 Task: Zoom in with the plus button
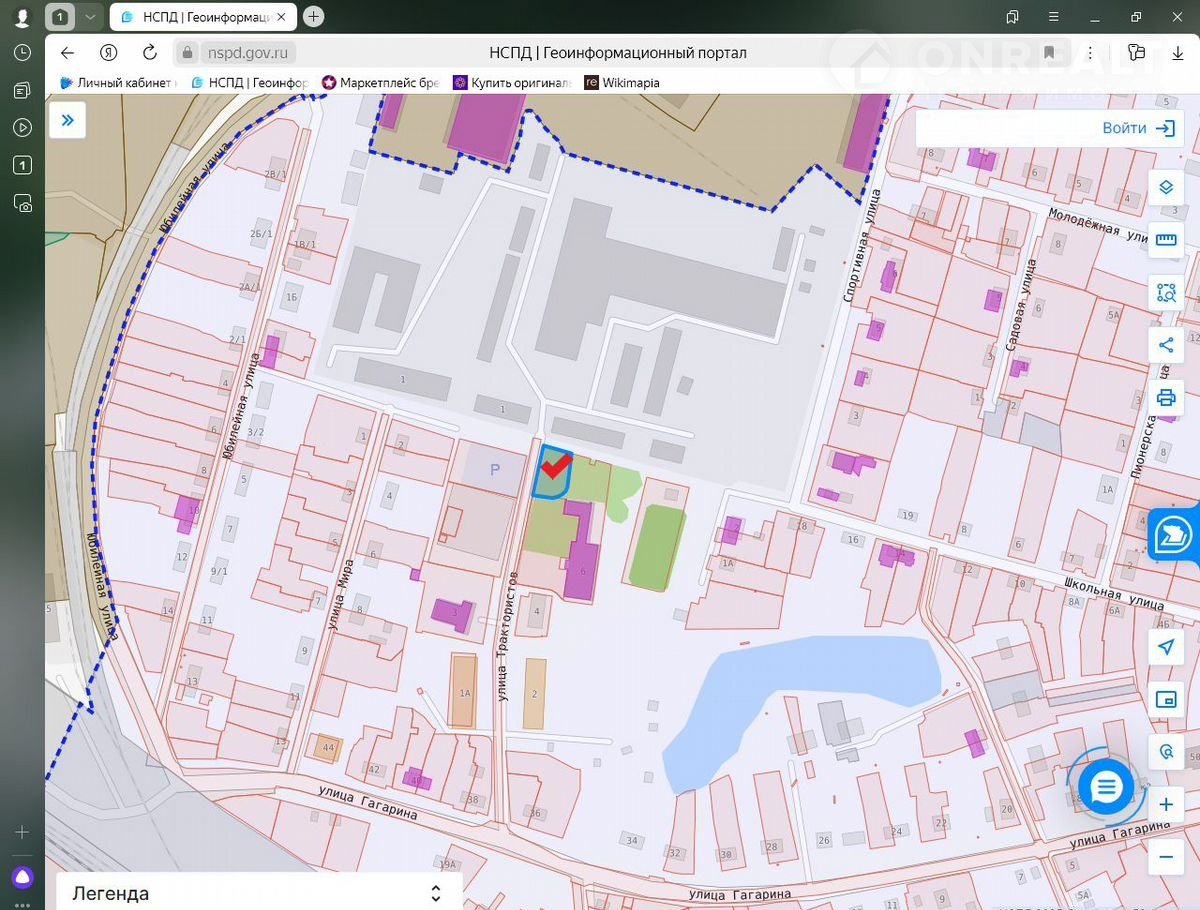tap(1165, 805)
